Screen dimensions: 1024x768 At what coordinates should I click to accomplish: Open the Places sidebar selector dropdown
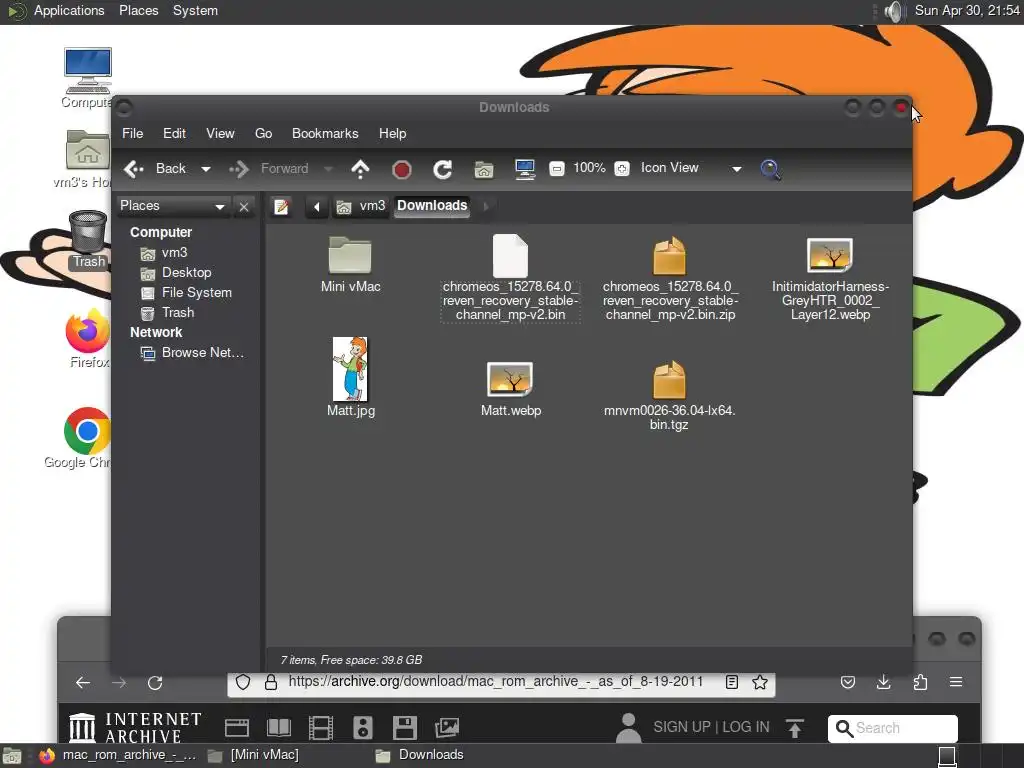[172, 206]
